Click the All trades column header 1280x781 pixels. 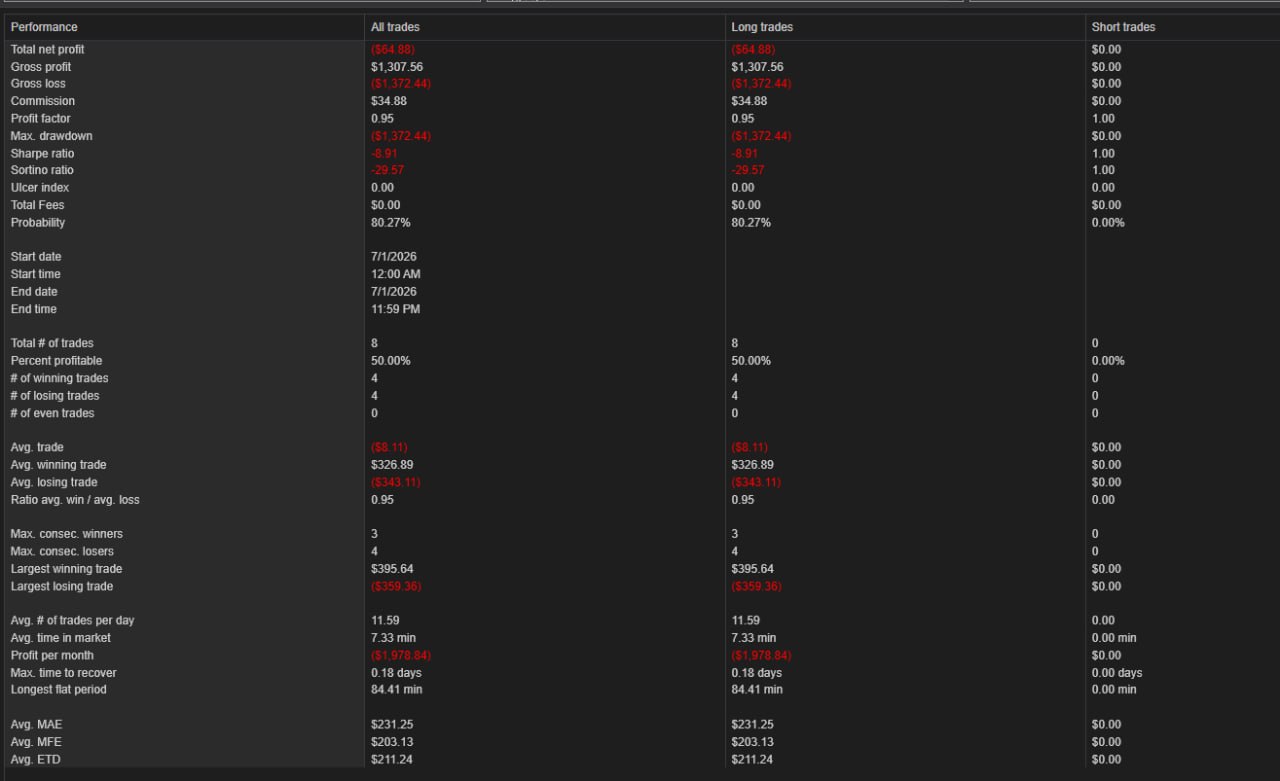point(395,27)
